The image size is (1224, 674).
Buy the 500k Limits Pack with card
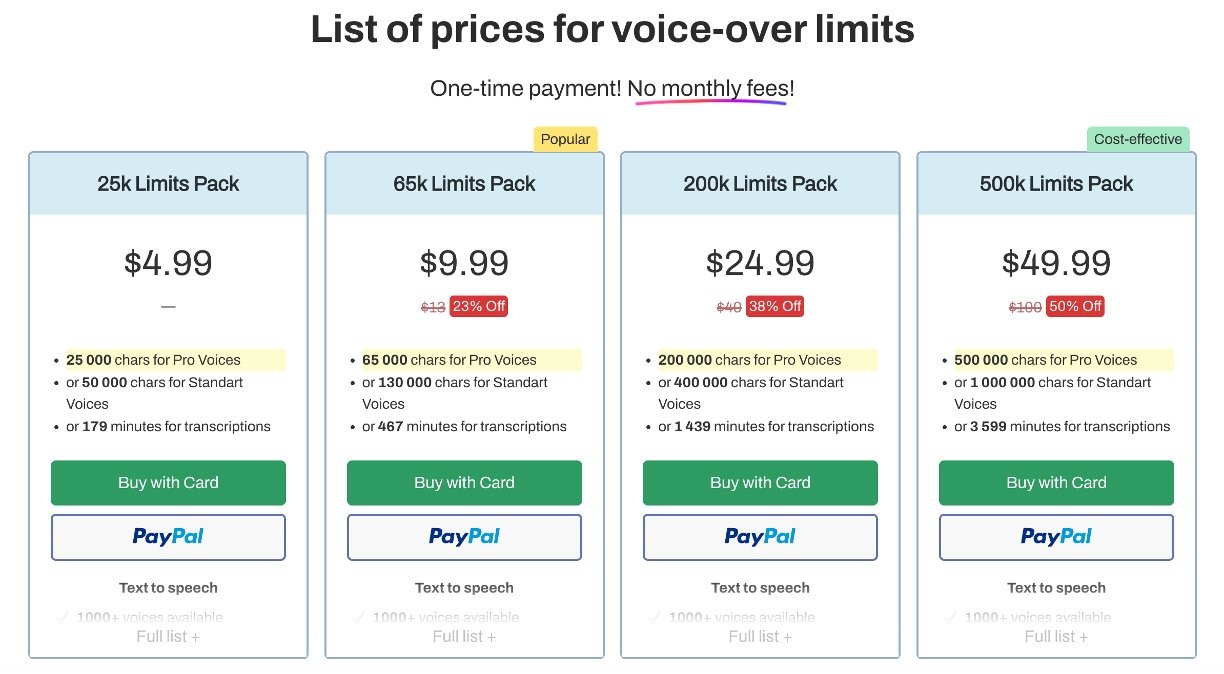pos(1056,482)
